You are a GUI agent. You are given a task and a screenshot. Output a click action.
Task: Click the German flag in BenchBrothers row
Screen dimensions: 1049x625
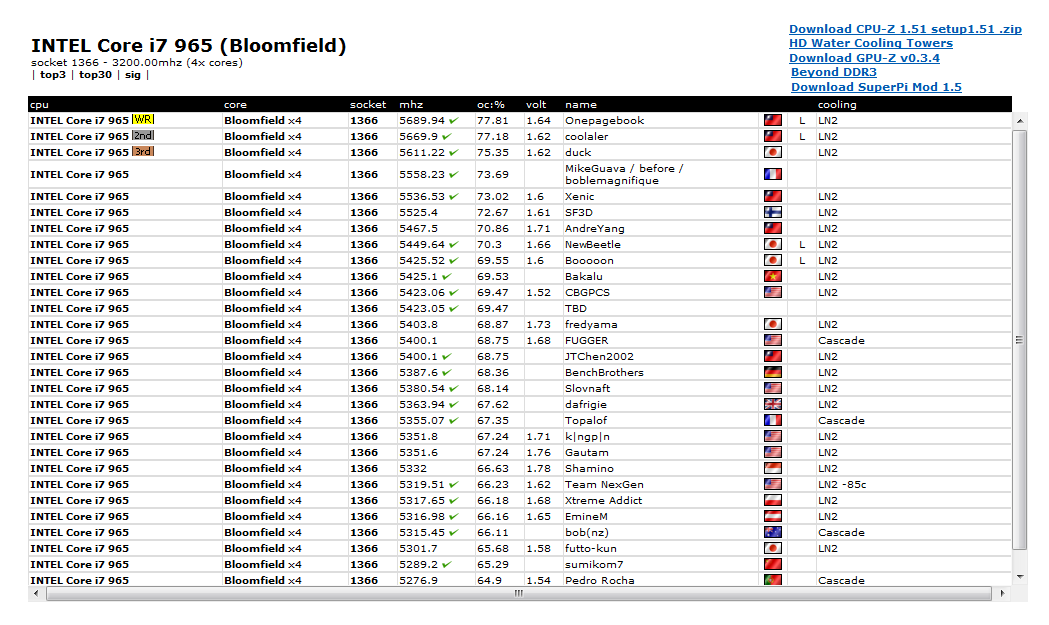[x=773, y=373]
